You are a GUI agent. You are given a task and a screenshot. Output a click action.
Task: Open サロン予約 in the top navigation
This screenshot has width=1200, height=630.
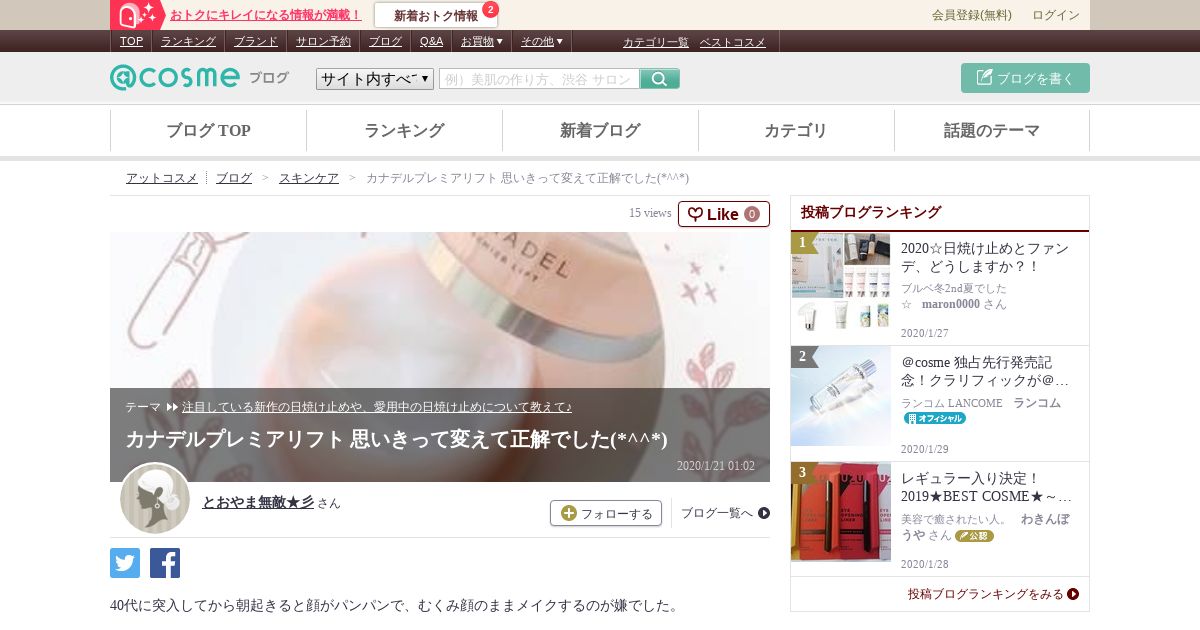click(323, 41)
